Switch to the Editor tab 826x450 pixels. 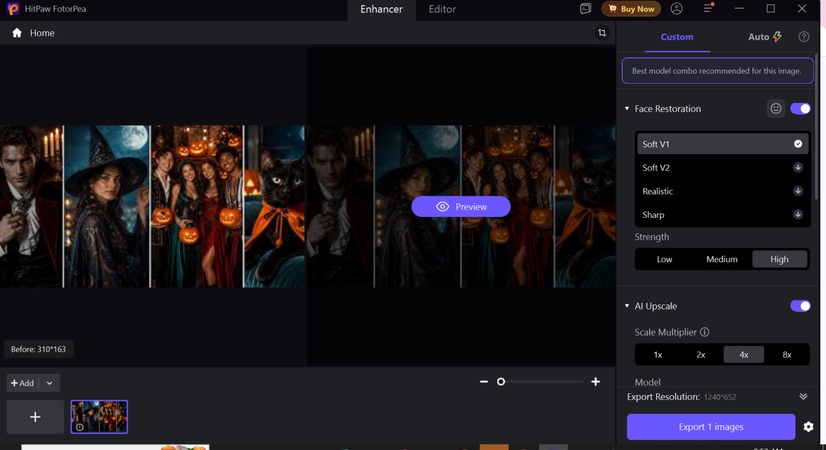(x=442, y=9)
